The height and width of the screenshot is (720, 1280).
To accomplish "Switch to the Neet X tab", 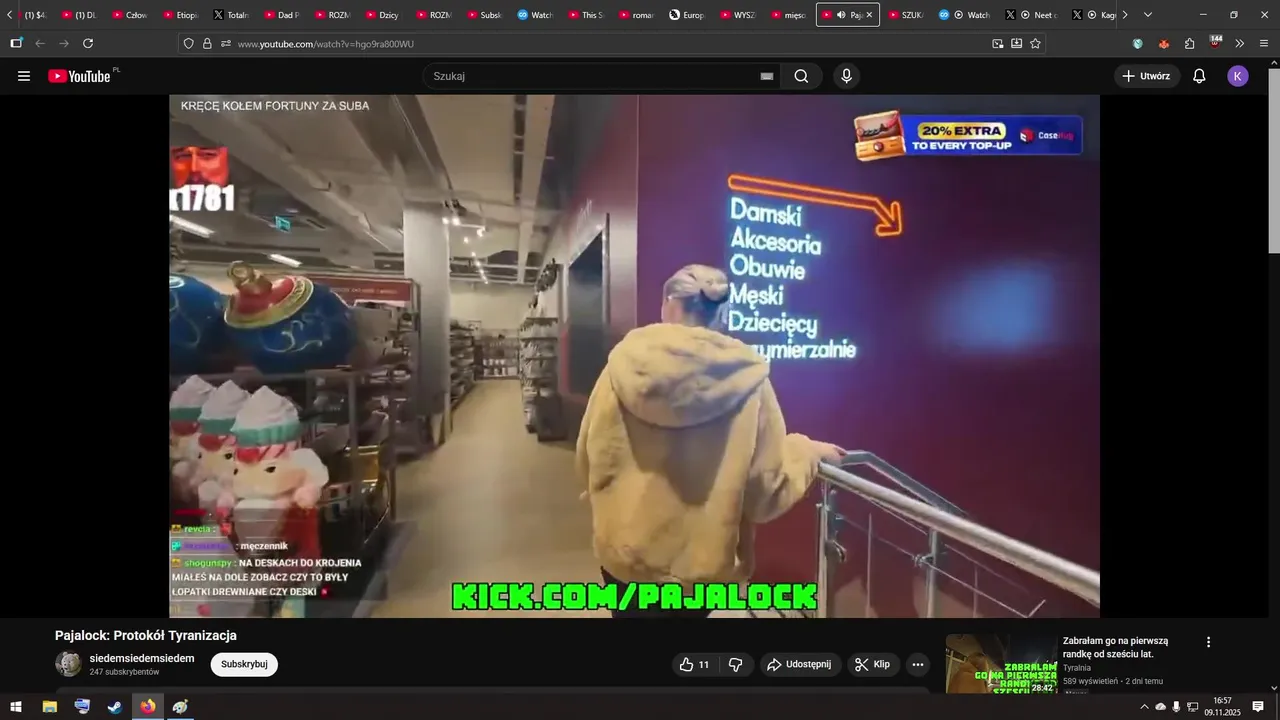I will point(1031,15).
